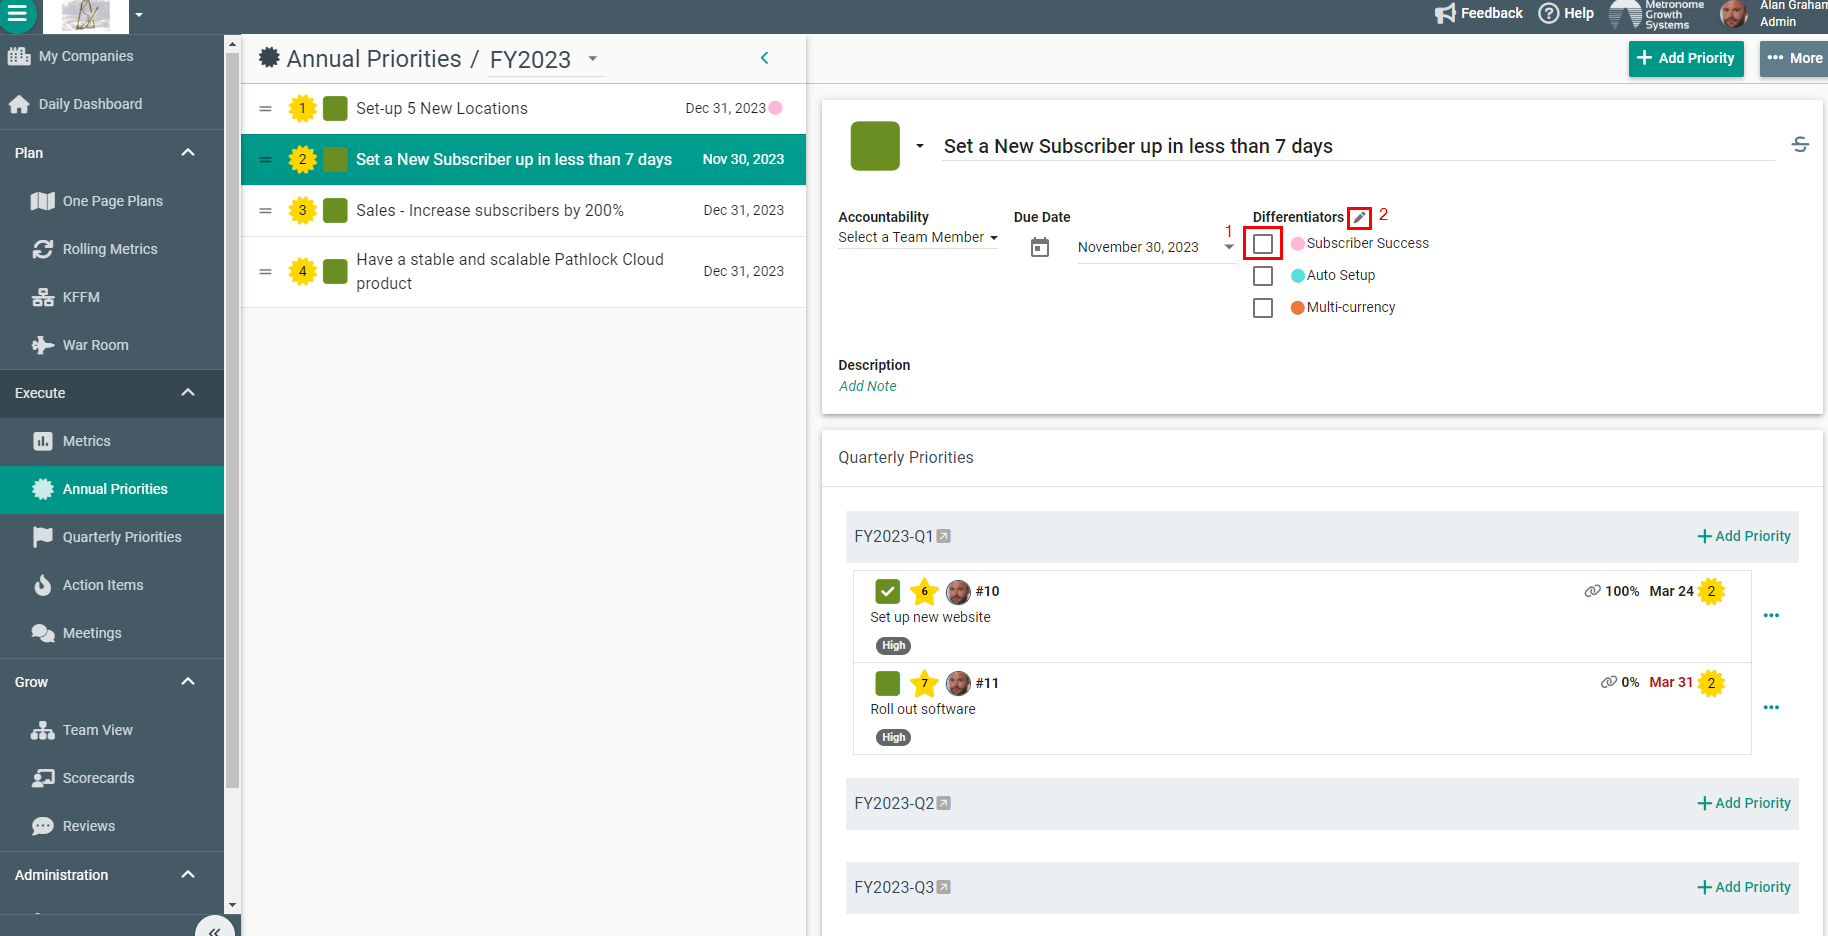The height and width of the screenshot is (936, 1828).
Task: Check the Subscriber Success differentiator
Action: click(x=1263, y=244)
